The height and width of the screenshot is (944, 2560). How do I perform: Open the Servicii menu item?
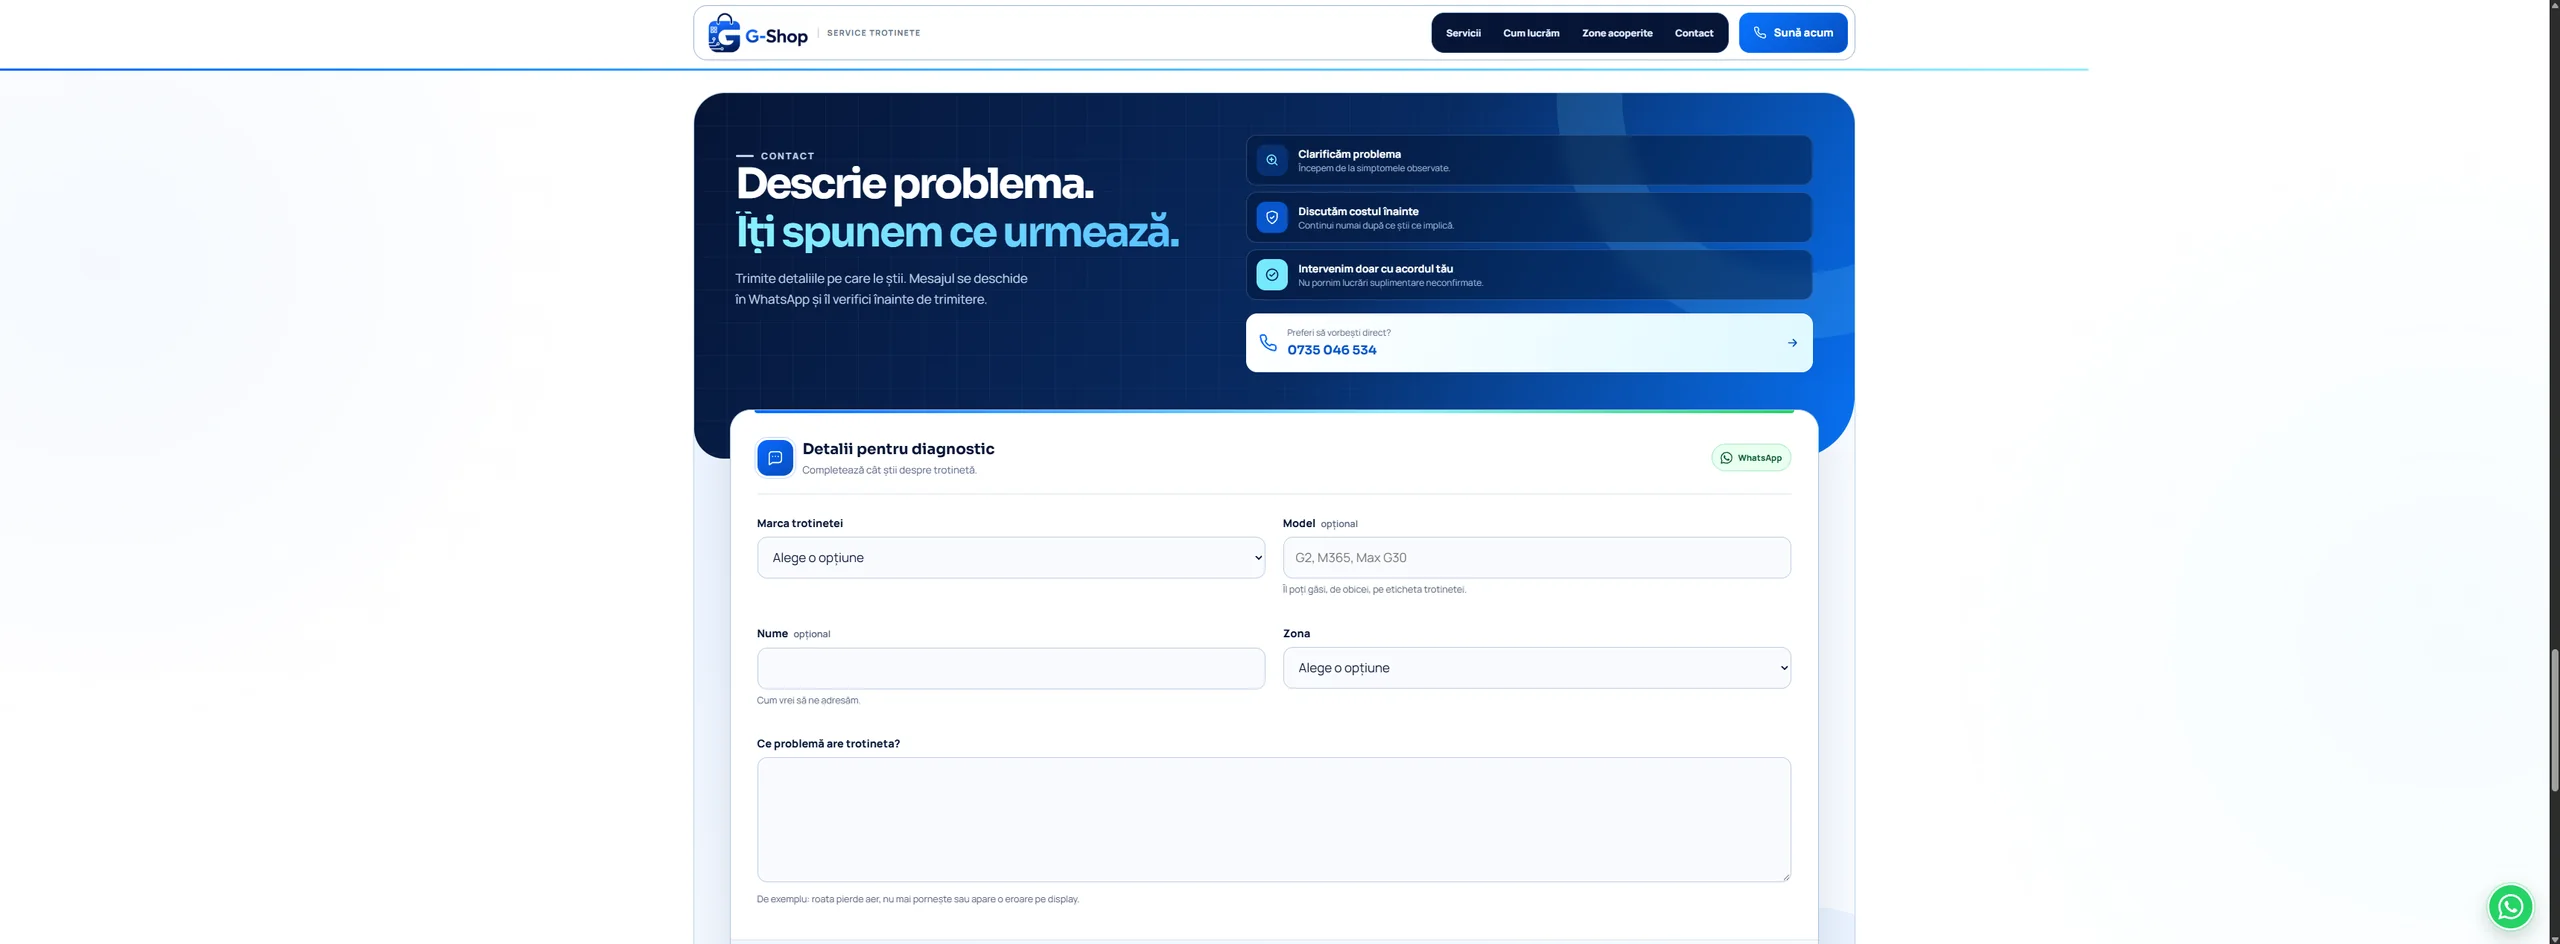[x=1463, y=33]
